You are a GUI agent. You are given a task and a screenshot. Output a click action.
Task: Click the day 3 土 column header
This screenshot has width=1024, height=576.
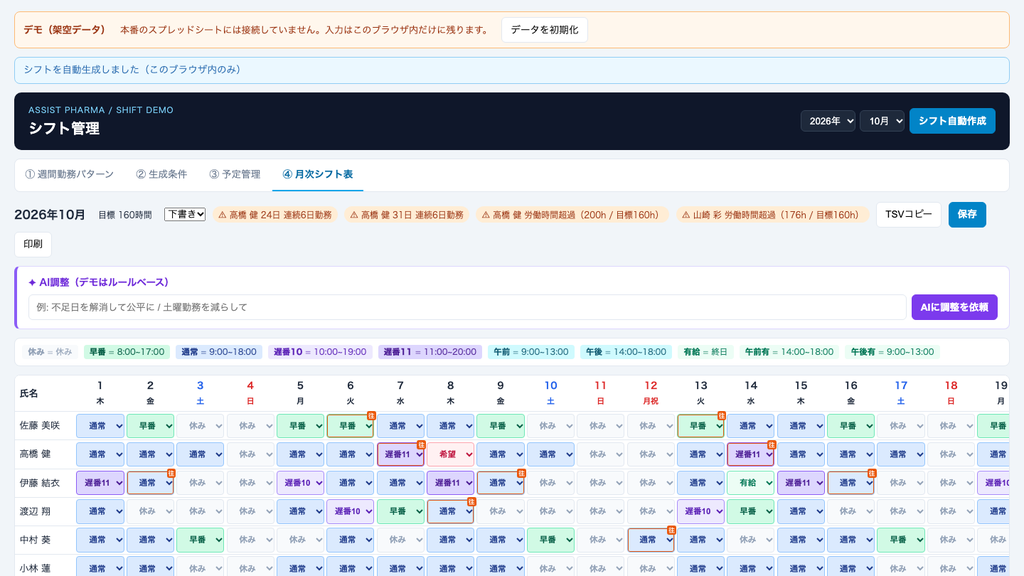[200, 393]
